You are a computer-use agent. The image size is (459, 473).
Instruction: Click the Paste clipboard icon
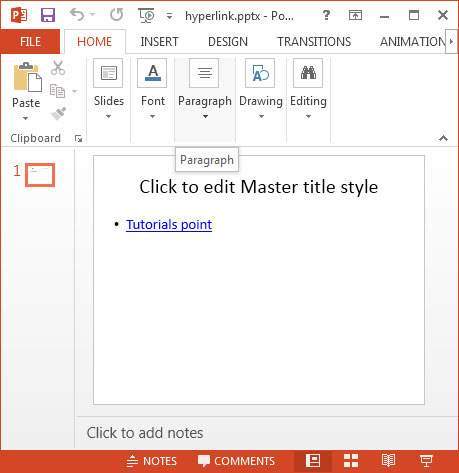pyautogui.click(x=27, y=77)
